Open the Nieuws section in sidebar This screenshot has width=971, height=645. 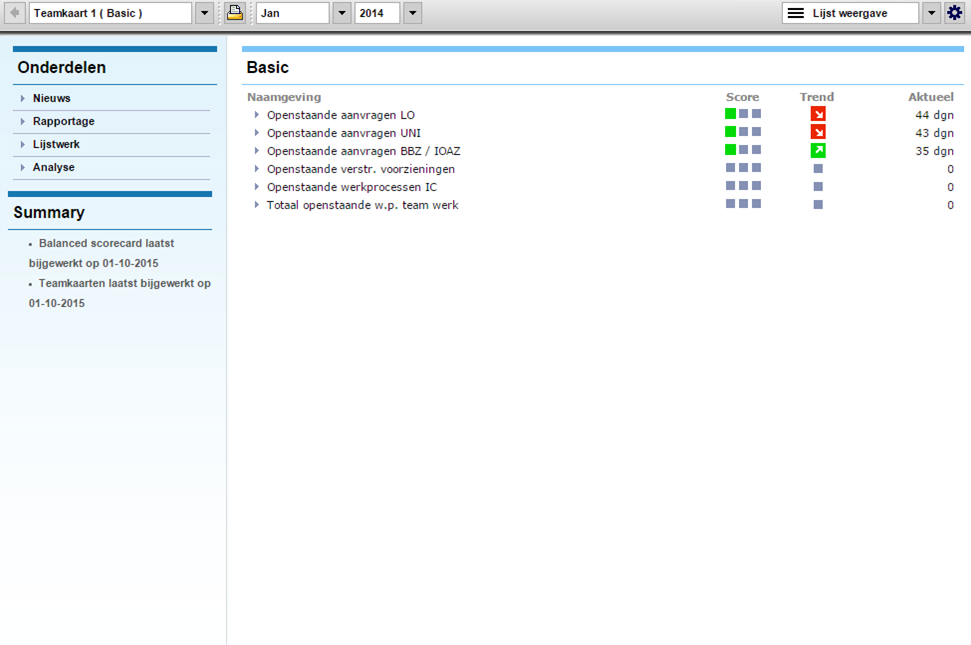(x=51, y=98)
